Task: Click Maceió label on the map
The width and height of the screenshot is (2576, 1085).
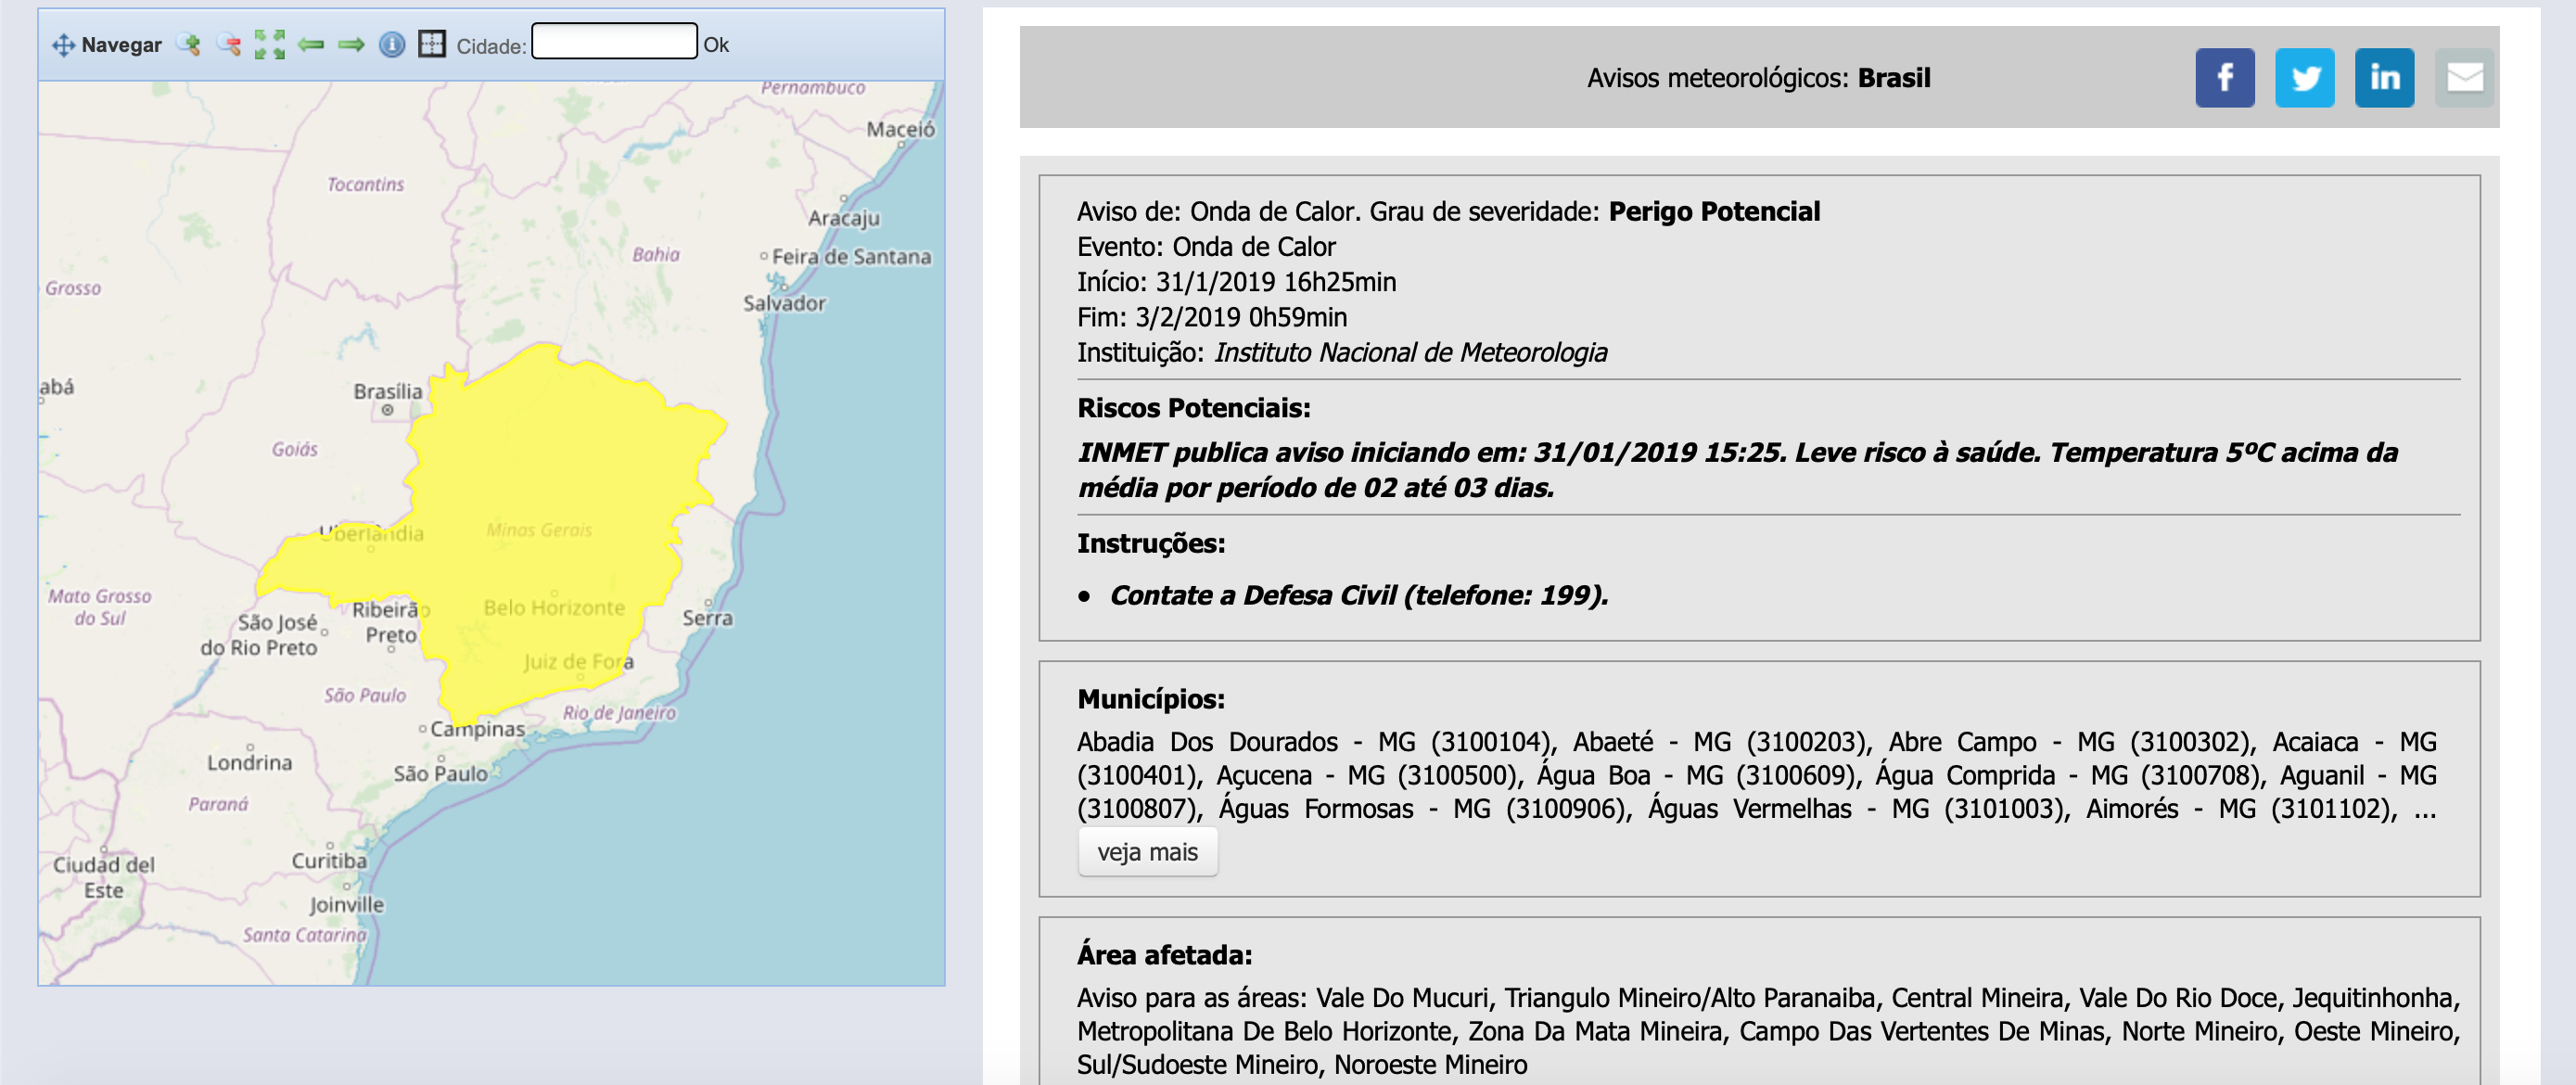Action: [x=901, y=129]
